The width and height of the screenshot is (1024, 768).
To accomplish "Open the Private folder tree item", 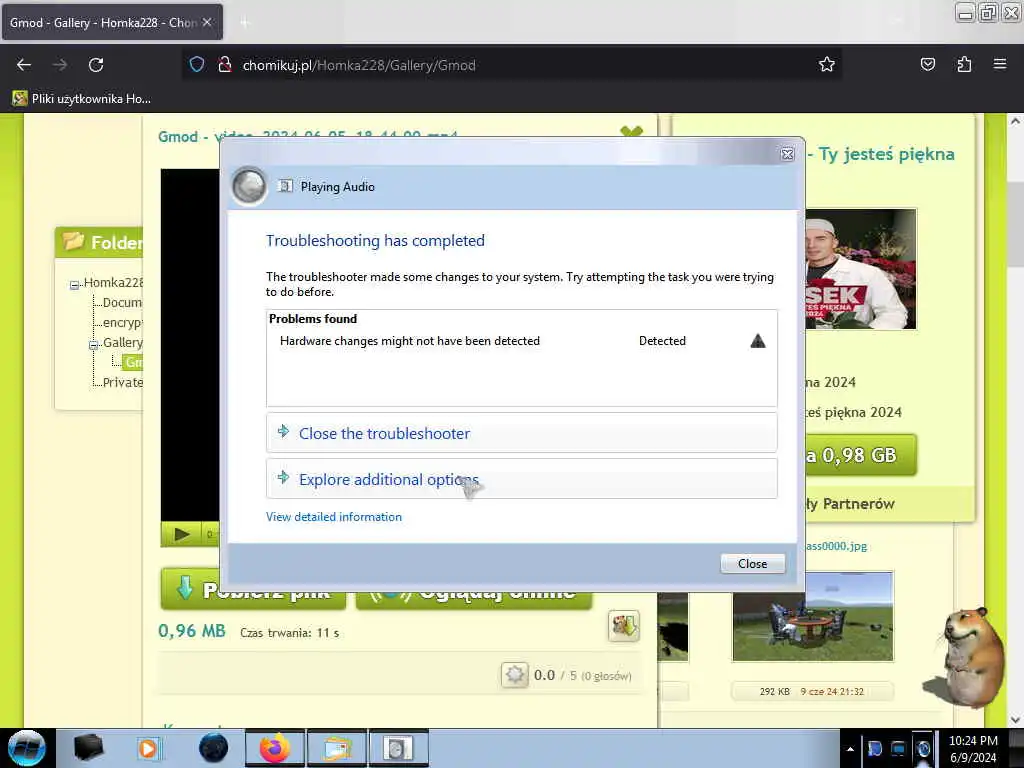I will coord(122,382).
